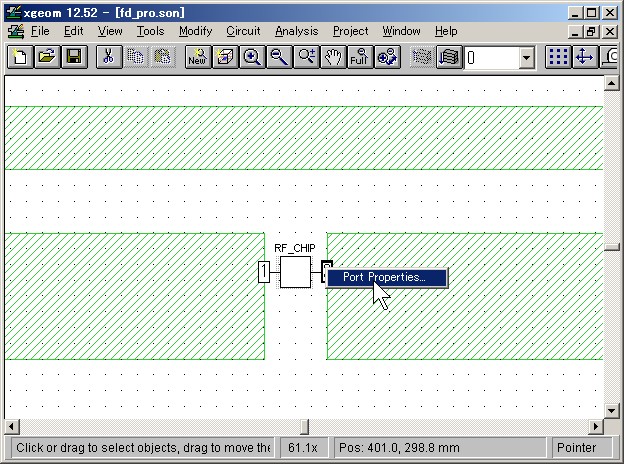Click the cut-off icon at toolbar end
The image size is (624, 464).
coord(609,57)
